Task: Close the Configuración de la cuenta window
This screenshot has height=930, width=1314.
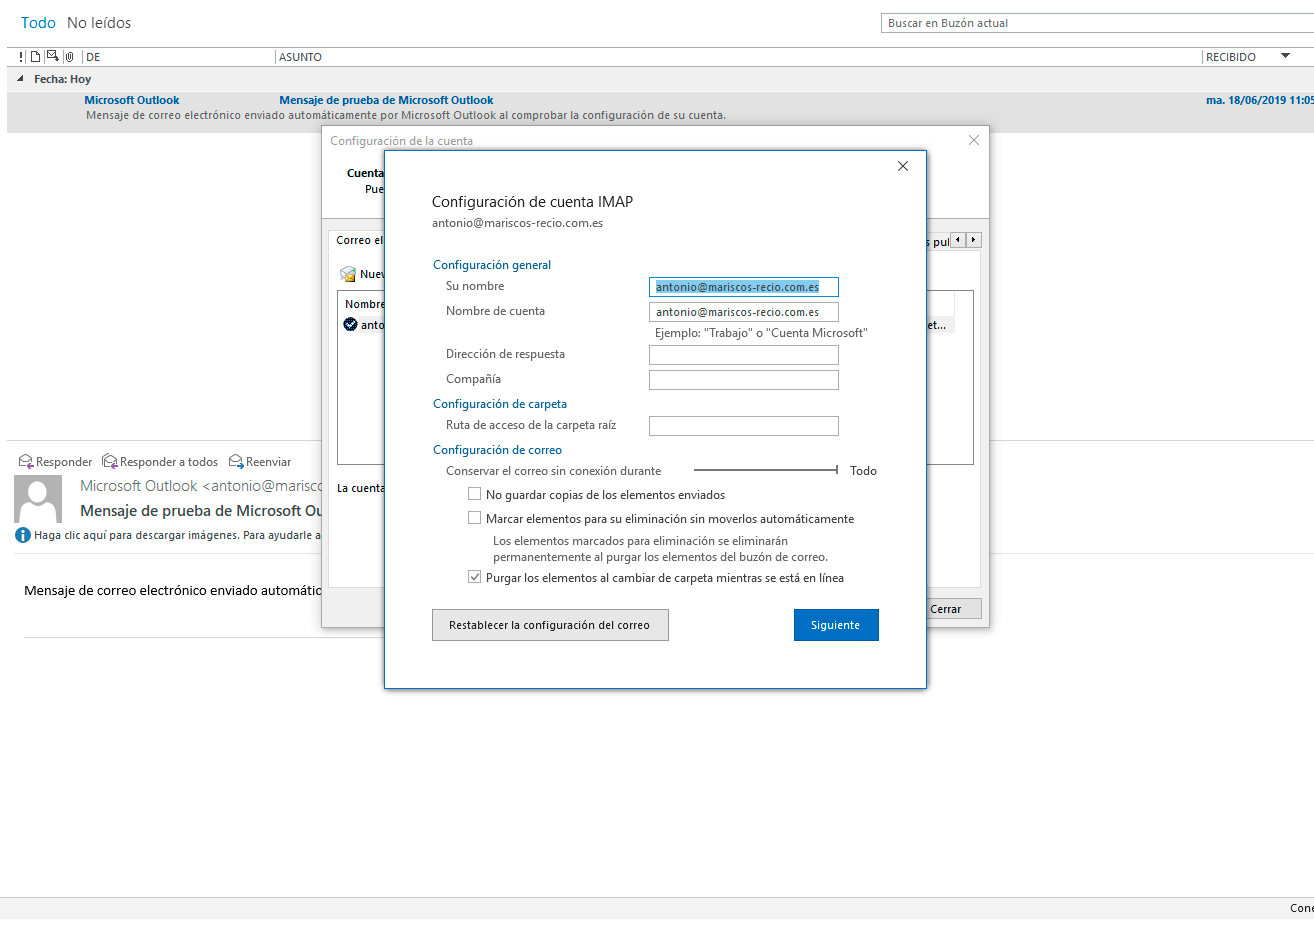Action: coord(974,140)
